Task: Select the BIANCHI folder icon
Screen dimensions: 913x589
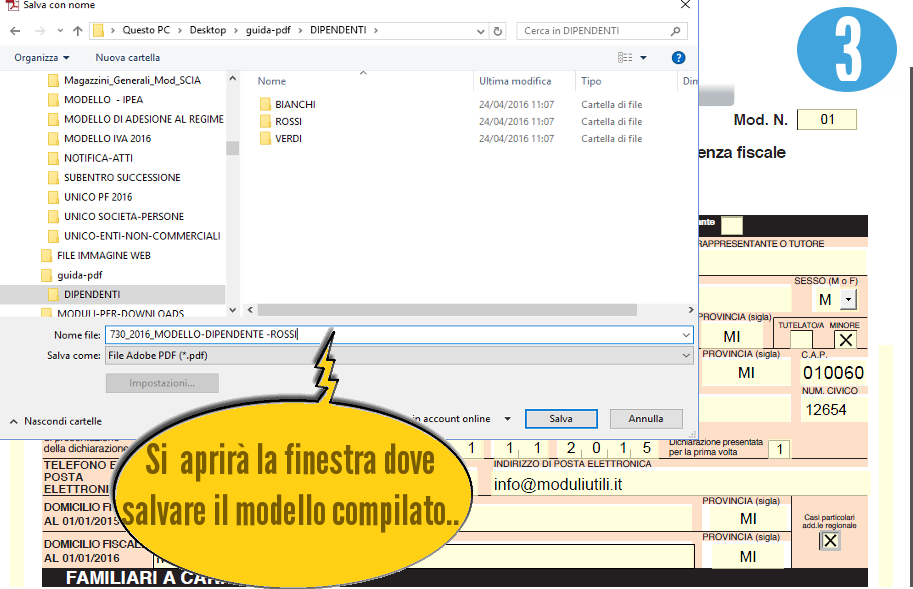Action: point(265,104)
